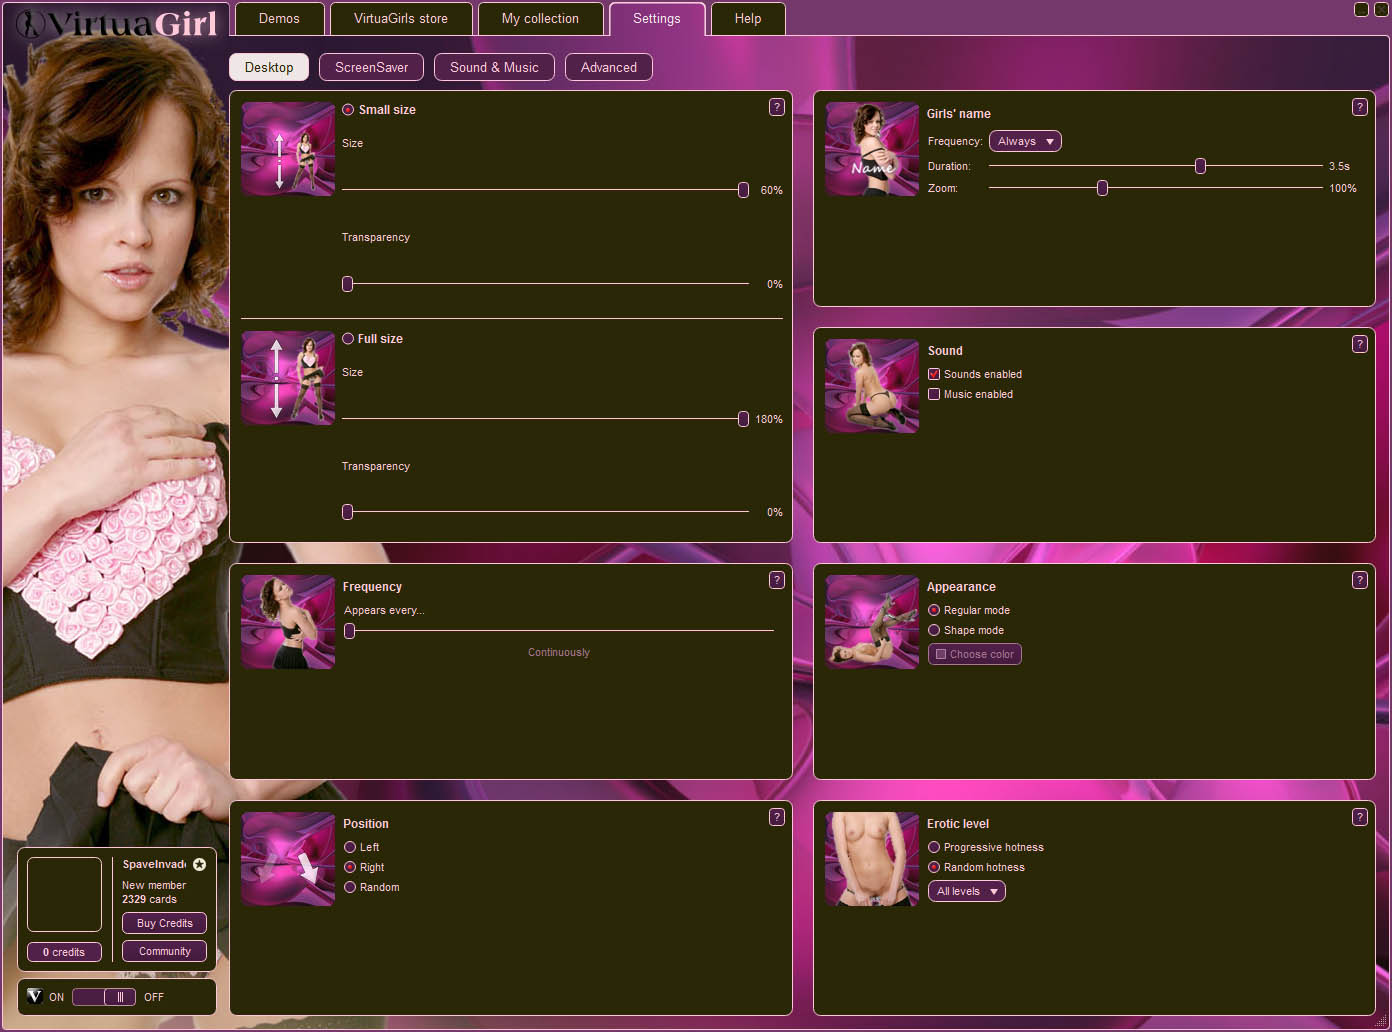Image resolution: width=1392 pixels, height=1032 pixels.
Task: Expand the Frequency Always dropdown
Action: [1025, 142]
